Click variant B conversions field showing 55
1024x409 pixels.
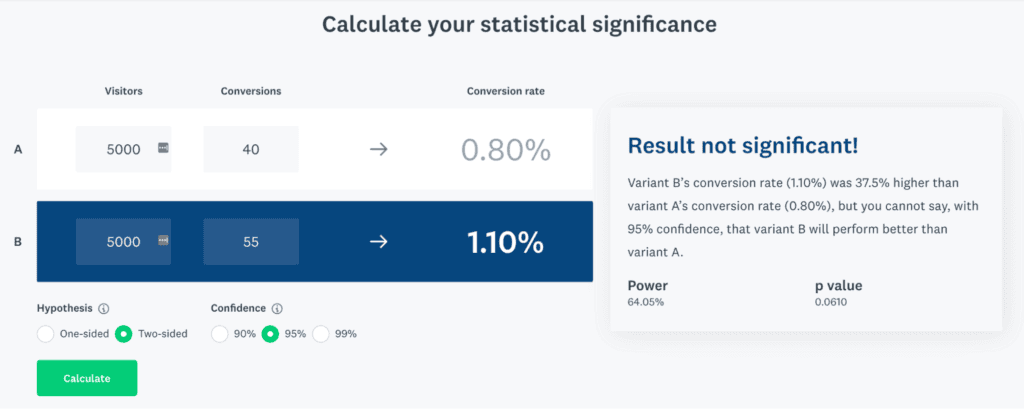pos(251,242)
